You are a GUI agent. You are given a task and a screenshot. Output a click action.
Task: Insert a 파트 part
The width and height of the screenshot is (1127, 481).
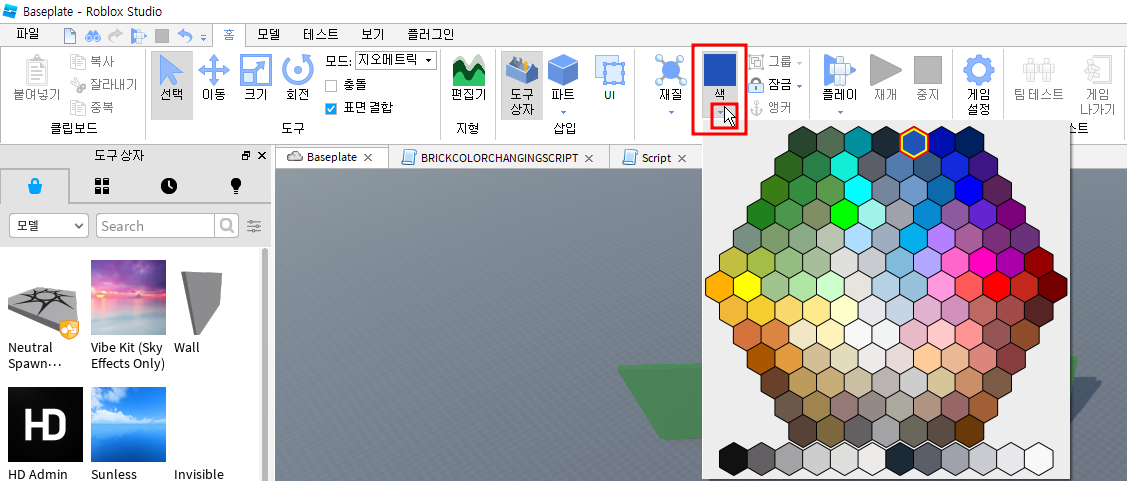(x=563, y=78)
